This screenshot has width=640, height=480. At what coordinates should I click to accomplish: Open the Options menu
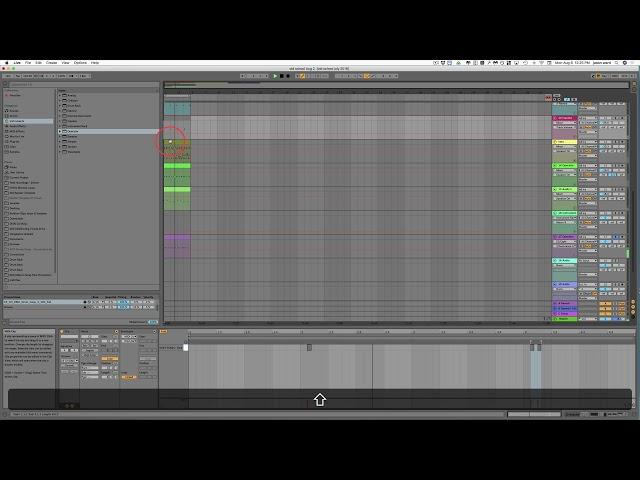tap(80, 63)
